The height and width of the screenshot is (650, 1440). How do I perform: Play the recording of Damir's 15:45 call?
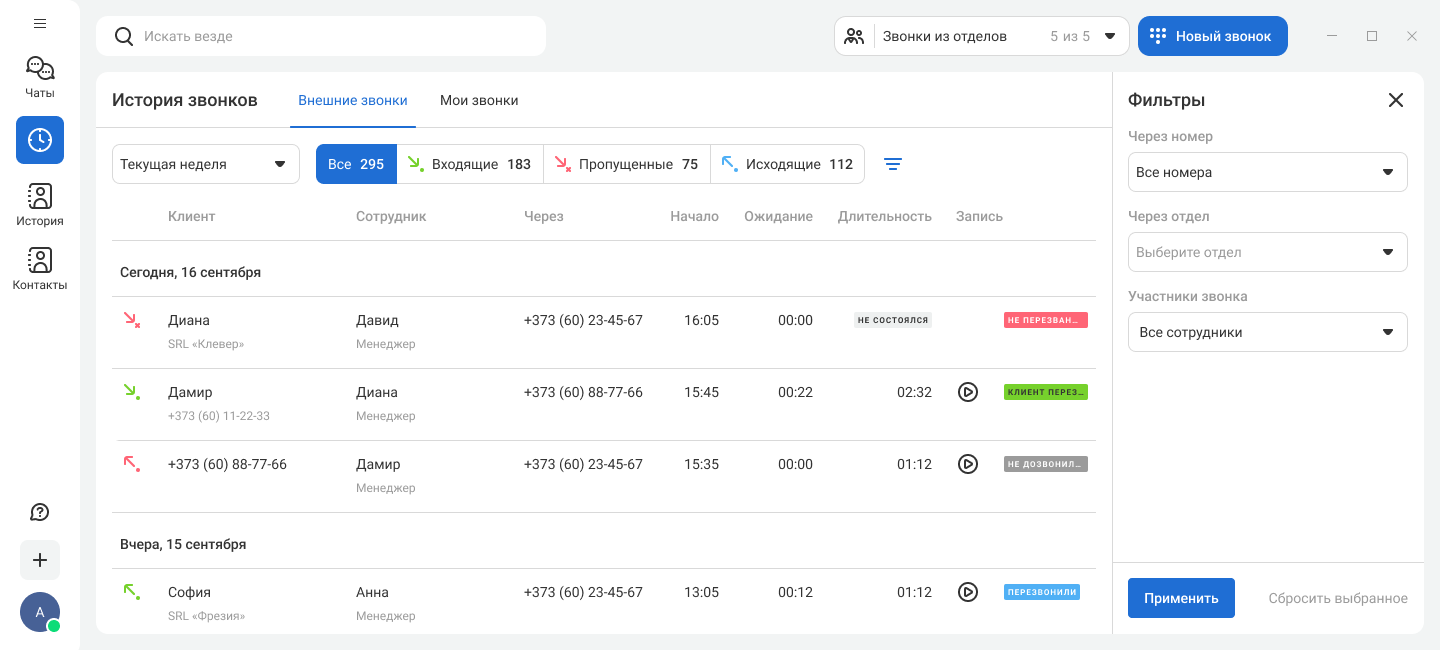pyautogui.click(x=967, y=392)
